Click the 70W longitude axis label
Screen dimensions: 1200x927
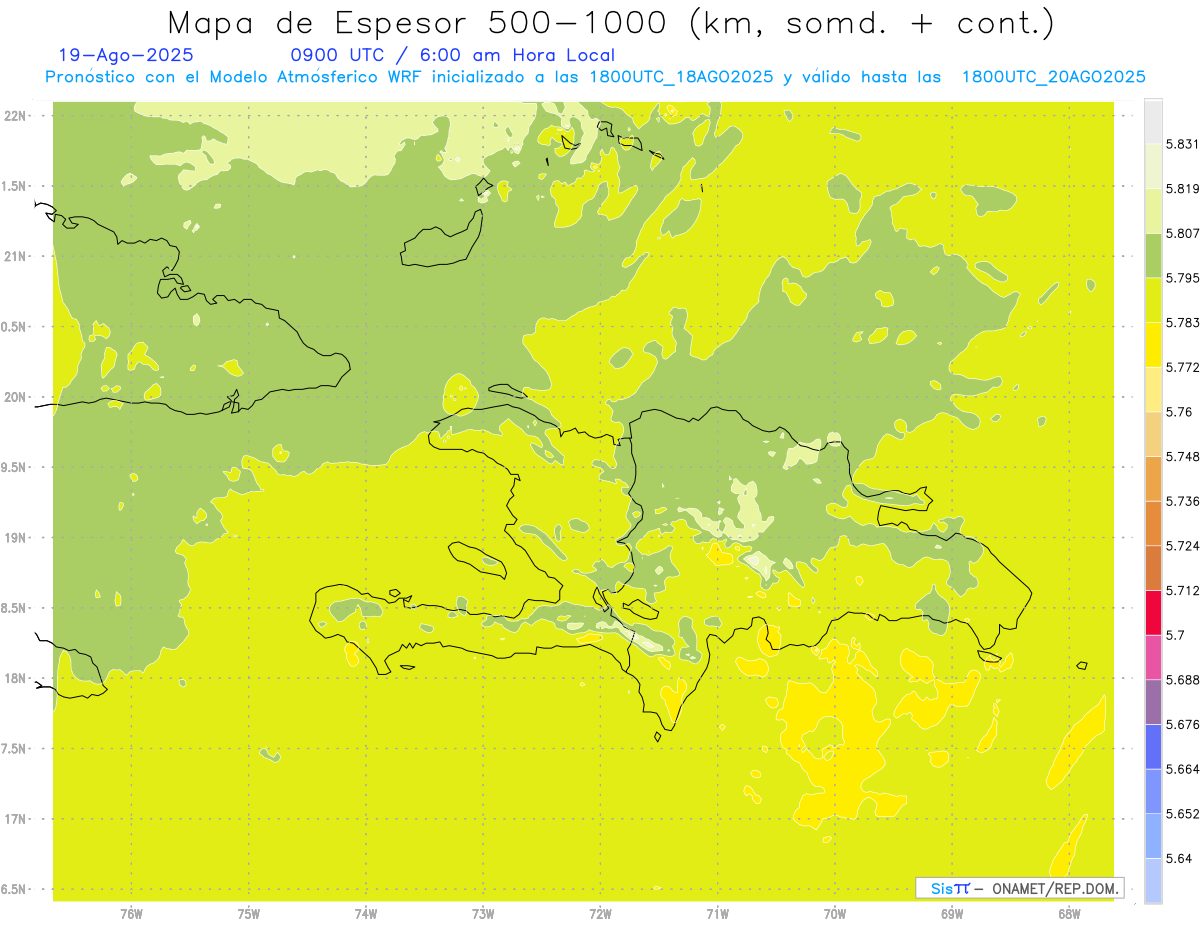tap(834, 914)
